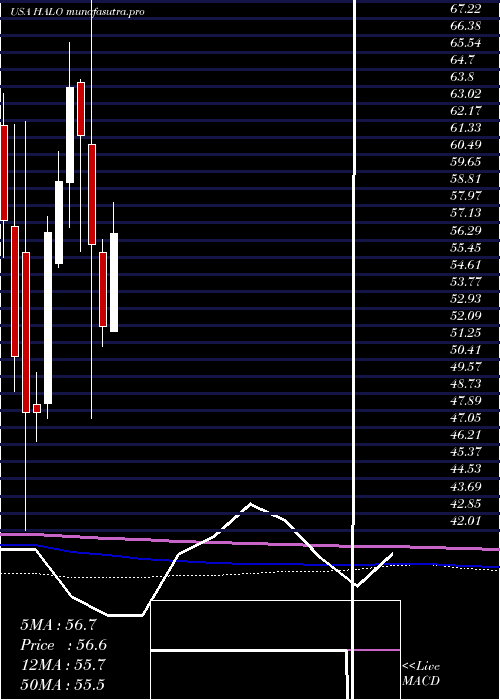Select the 58.81 price axis label

point(465,179)
